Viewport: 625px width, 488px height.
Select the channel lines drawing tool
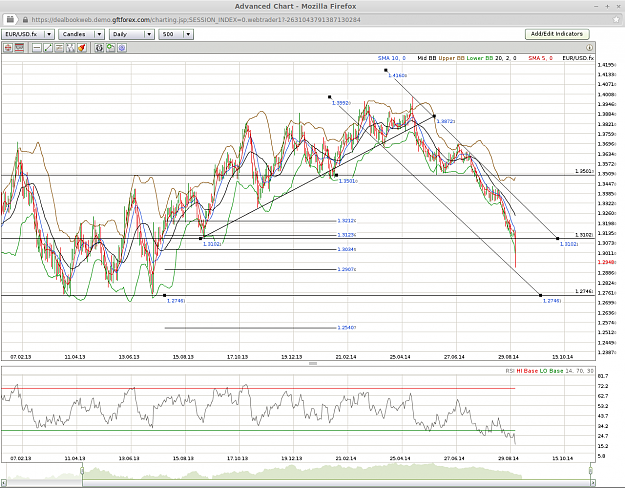click(x=71, y=48)
